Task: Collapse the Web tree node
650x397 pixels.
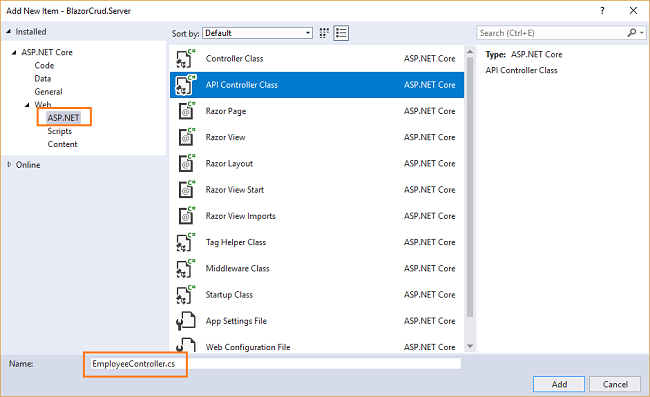Action: coord(27,105)
